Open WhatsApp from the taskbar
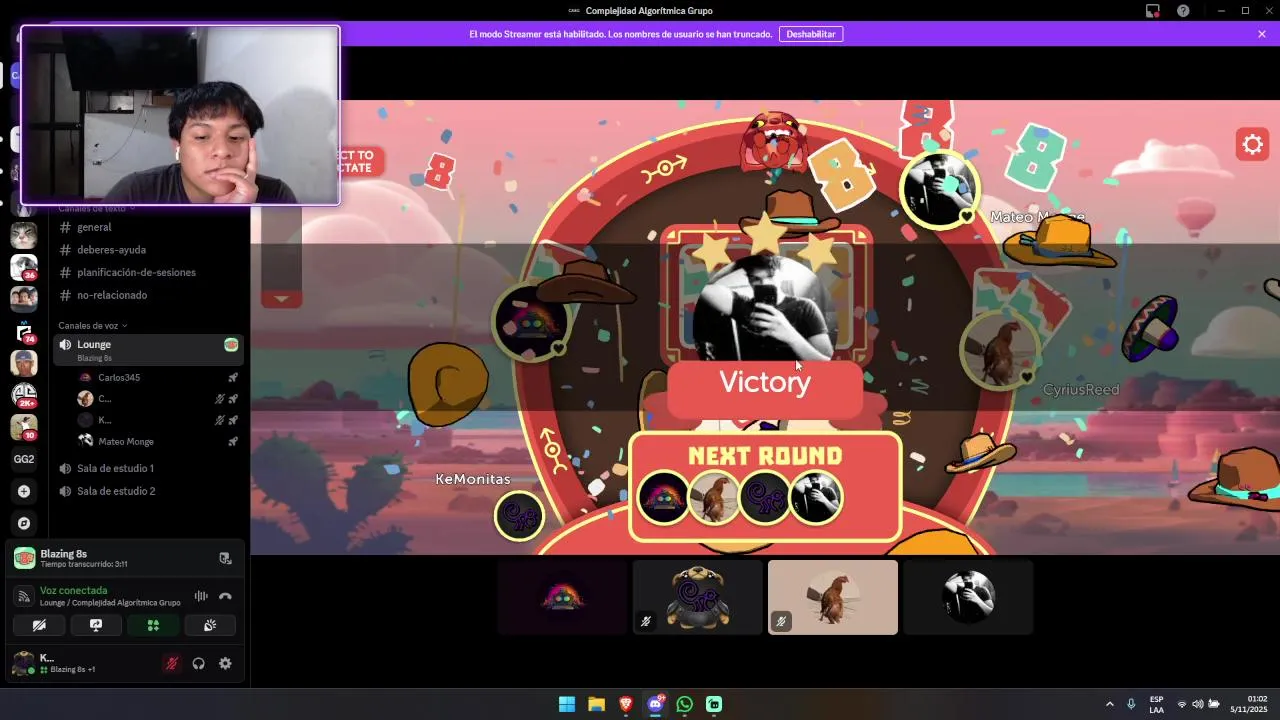This screenshot has height=720, width=1280. tap(684, 704)
